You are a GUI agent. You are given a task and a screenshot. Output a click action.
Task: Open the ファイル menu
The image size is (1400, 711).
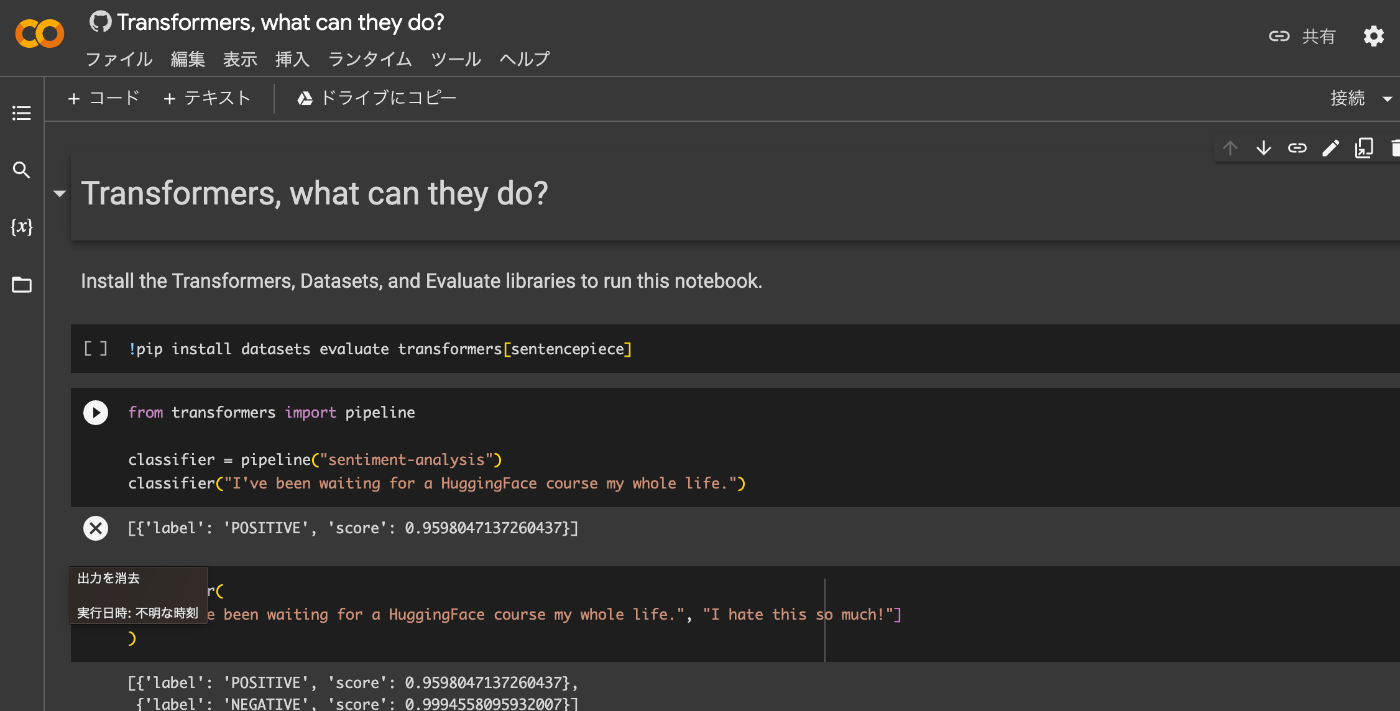point(119,59)
